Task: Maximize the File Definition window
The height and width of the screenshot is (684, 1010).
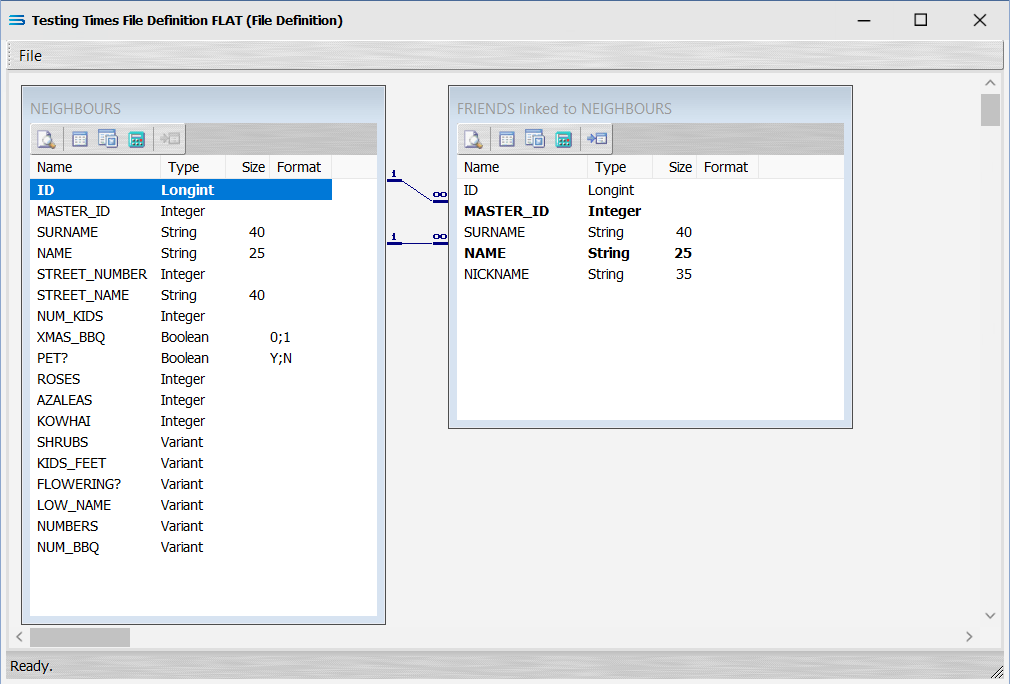Action: click(921, 20)
